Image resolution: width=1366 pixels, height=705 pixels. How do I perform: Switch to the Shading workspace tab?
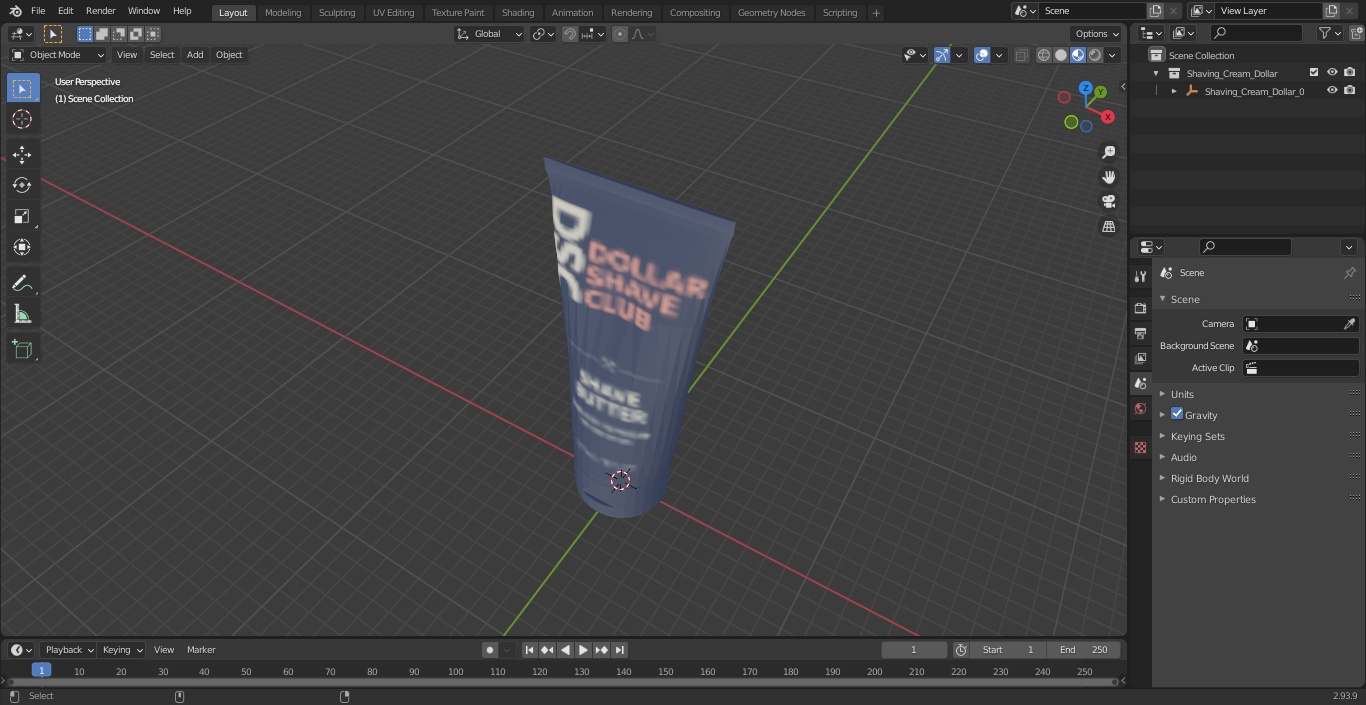pos(518,12)
